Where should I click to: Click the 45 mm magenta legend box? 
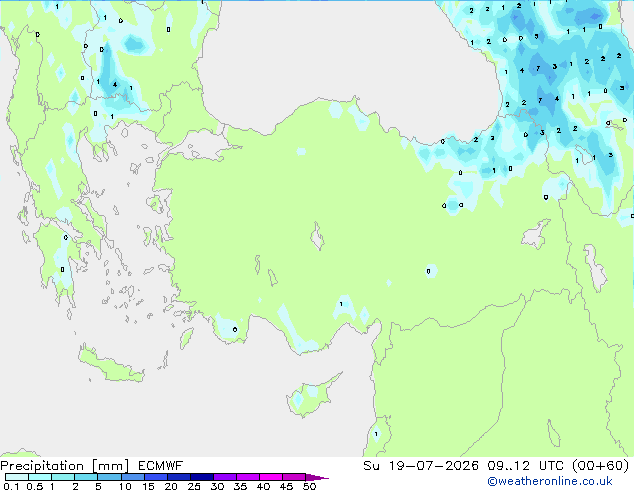coord(294,477)
